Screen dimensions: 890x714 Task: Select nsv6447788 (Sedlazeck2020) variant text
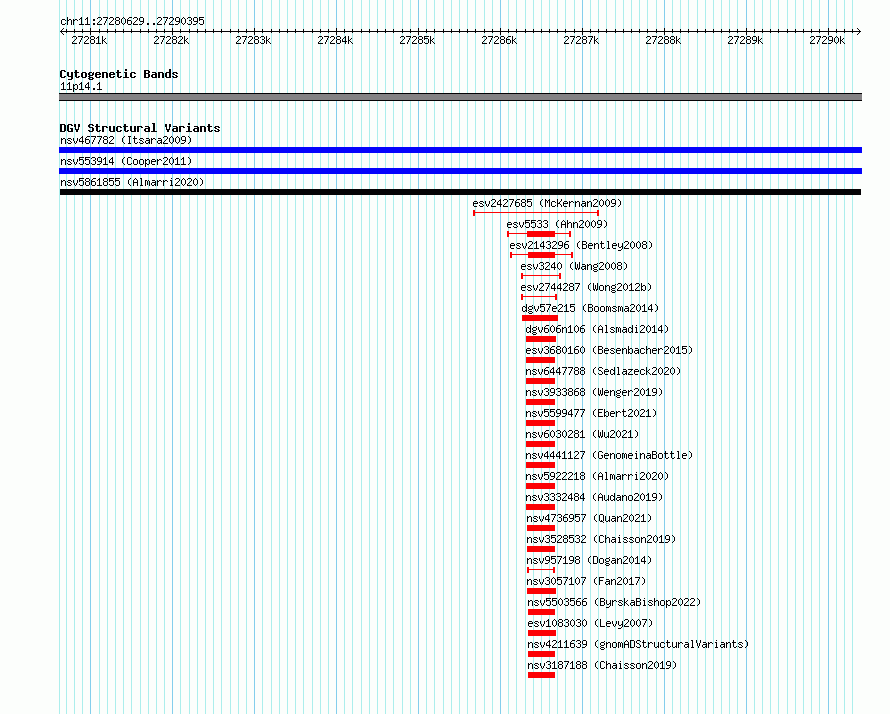(603, 371)
